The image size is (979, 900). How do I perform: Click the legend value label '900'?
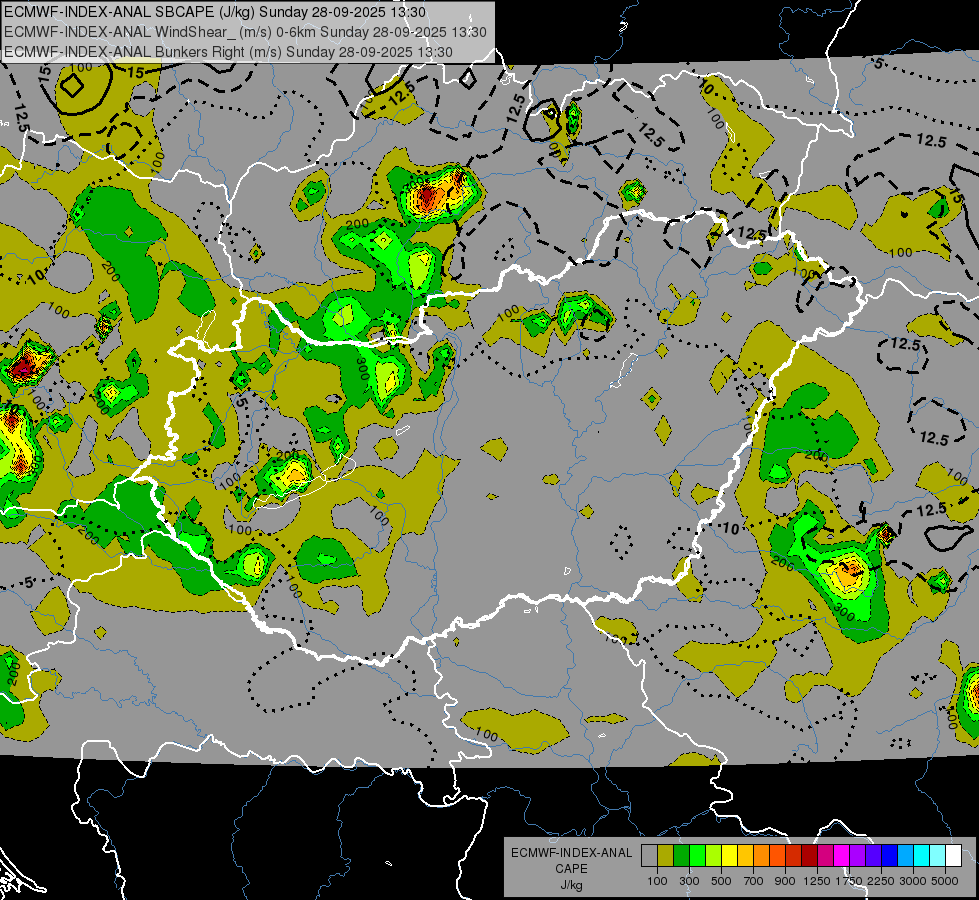coord(785,881)
